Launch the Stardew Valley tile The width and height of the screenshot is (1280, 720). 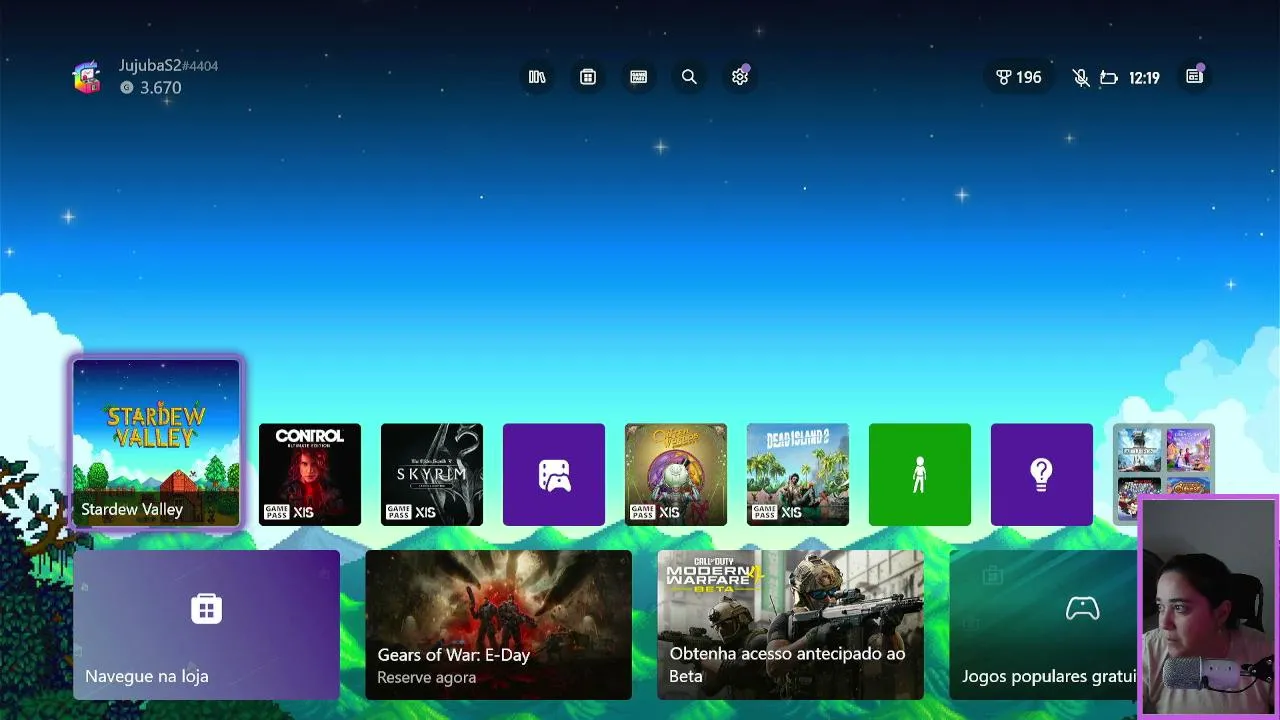[157, 443]
